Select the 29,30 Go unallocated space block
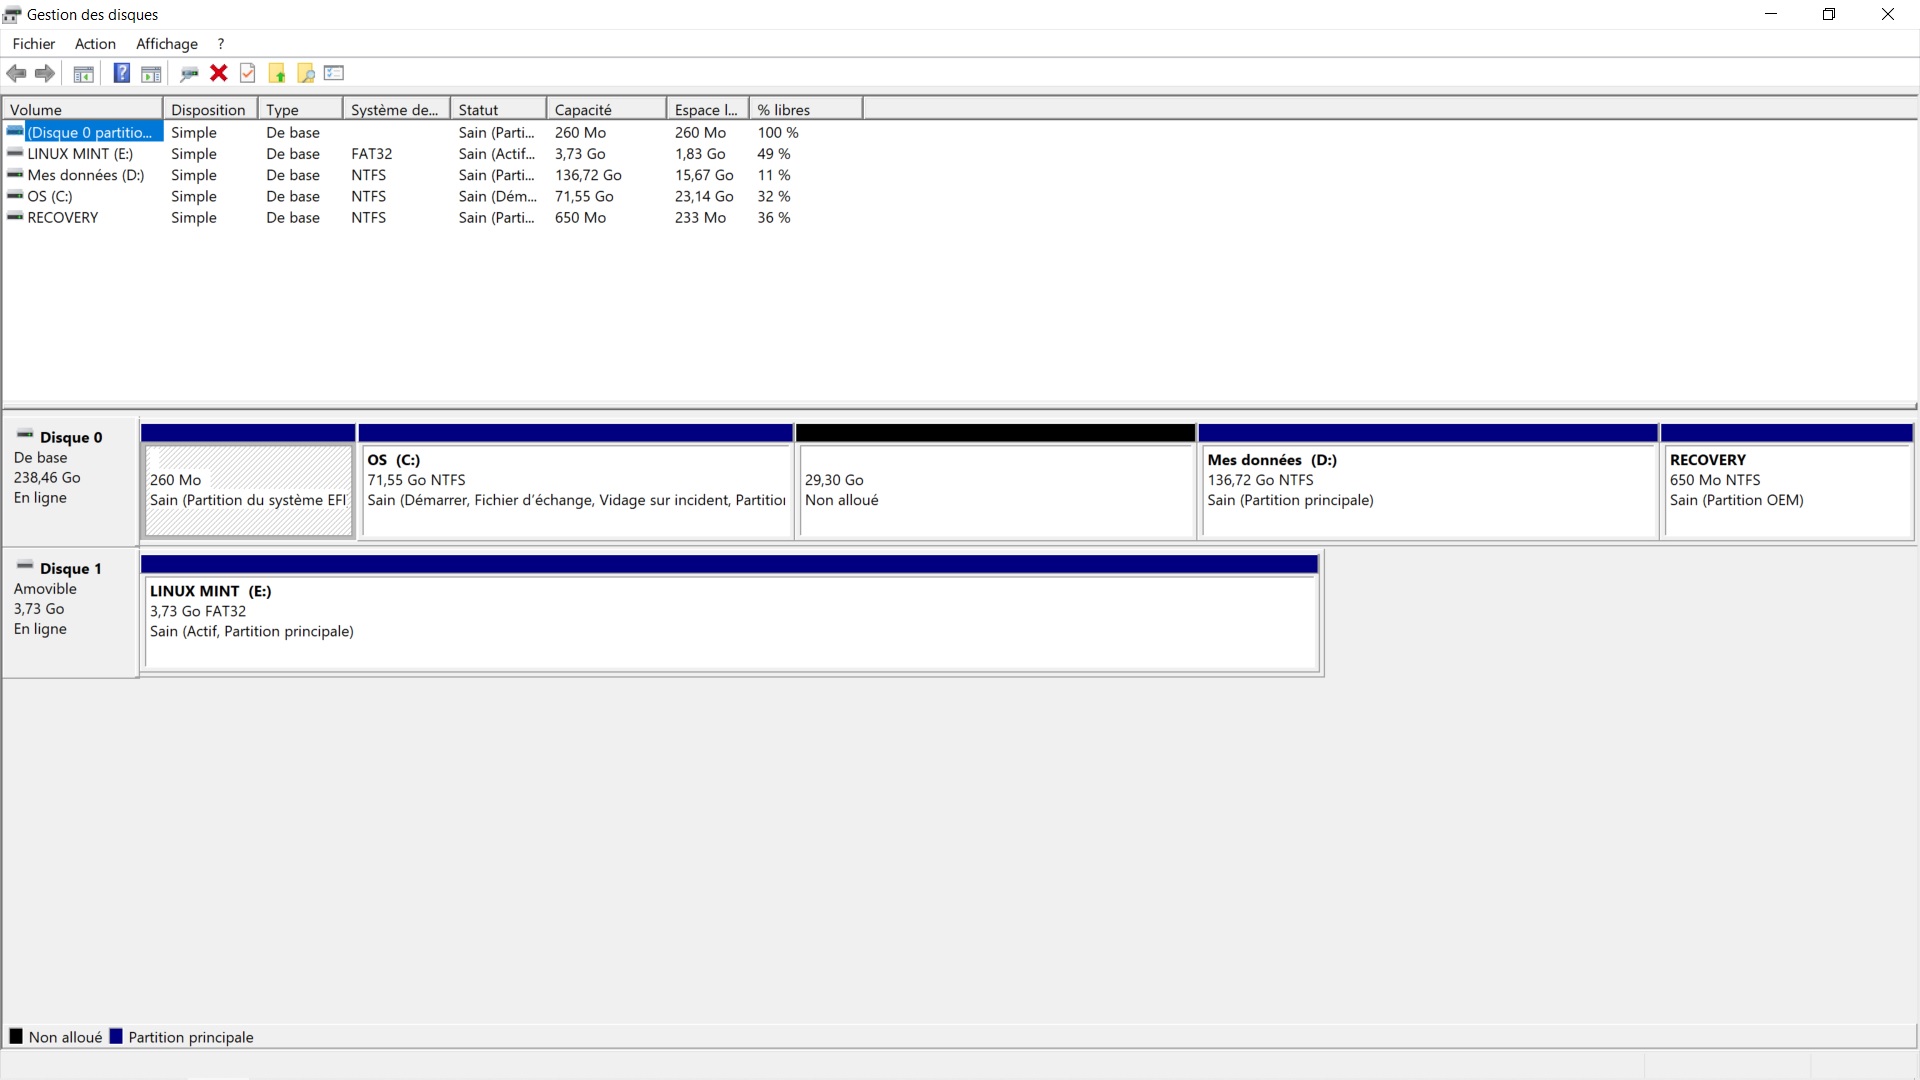Screen dimensions: 1920x1080 [x=996, y=490]
